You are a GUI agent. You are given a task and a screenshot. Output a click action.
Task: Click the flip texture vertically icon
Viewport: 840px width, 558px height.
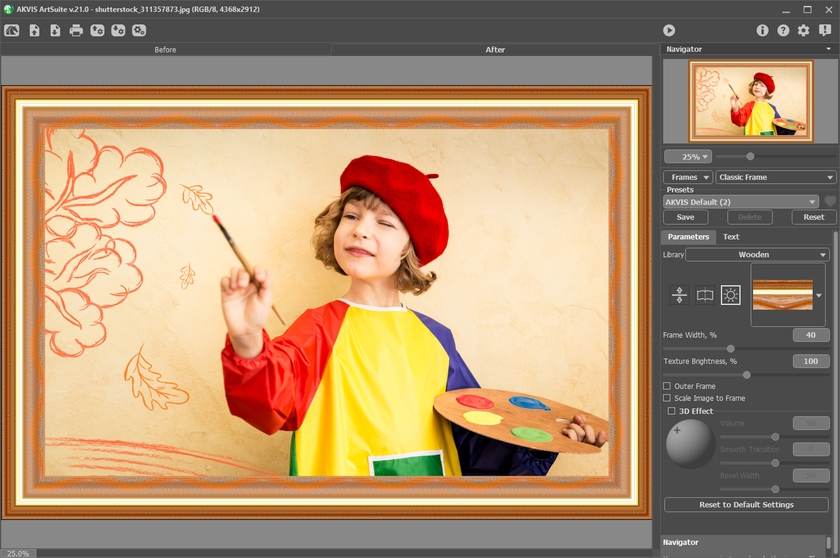click(x=680, y=295)
